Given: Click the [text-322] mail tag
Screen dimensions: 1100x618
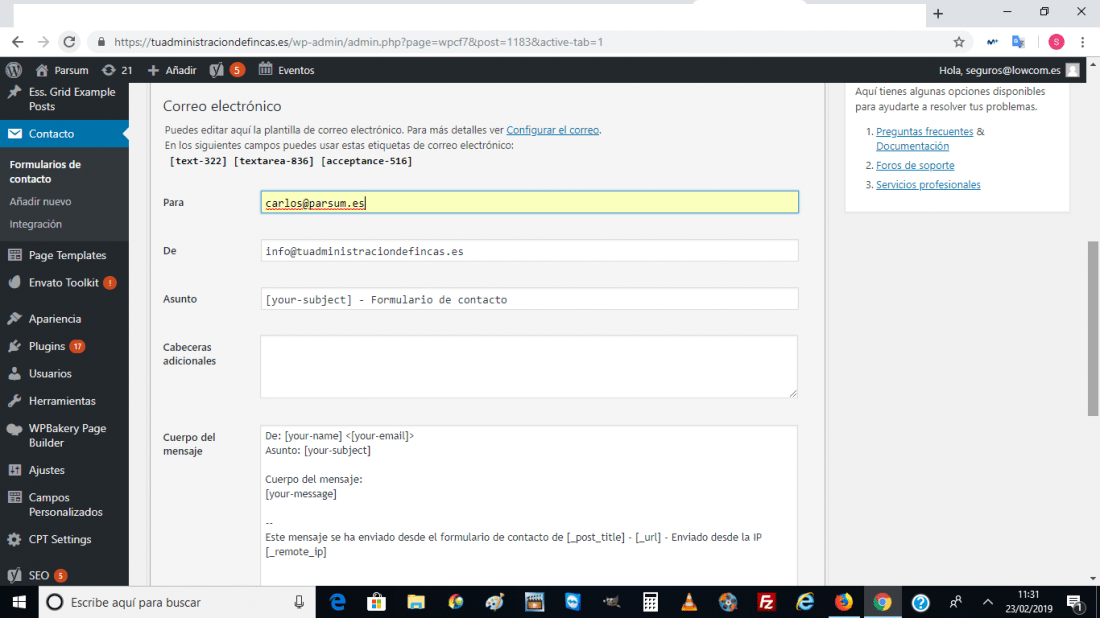Looking at the screenshot, I should click(x=198, y=161).
